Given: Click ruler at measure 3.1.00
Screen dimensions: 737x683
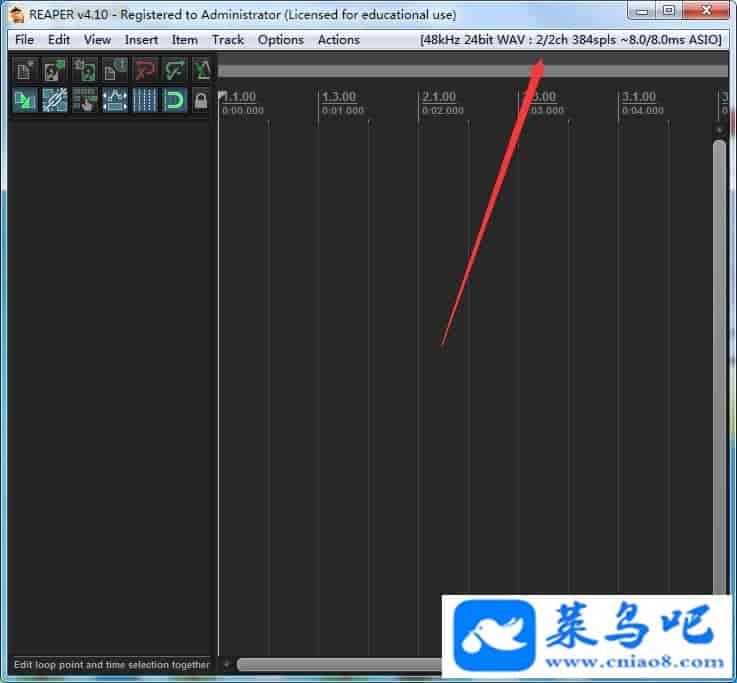Looking at the screenshot, I should point(639,97).
